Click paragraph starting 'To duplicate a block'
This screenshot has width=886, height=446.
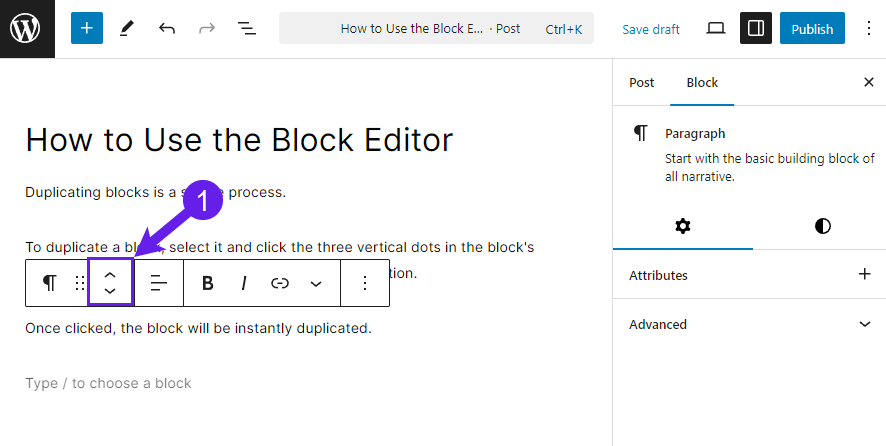pyautogui.click(x=280, y=247)
